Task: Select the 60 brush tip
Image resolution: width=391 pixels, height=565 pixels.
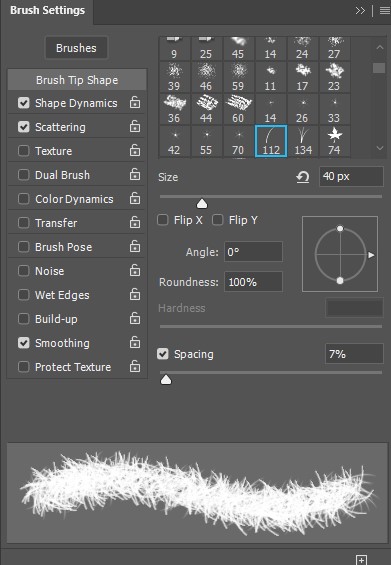Action: click(x=238, y=109)
